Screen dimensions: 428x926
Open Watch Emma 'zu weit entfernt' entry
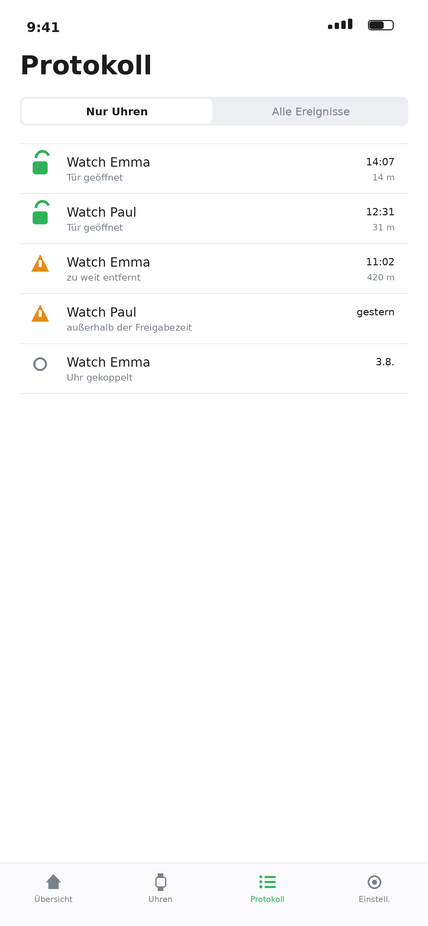pos(214,269)
